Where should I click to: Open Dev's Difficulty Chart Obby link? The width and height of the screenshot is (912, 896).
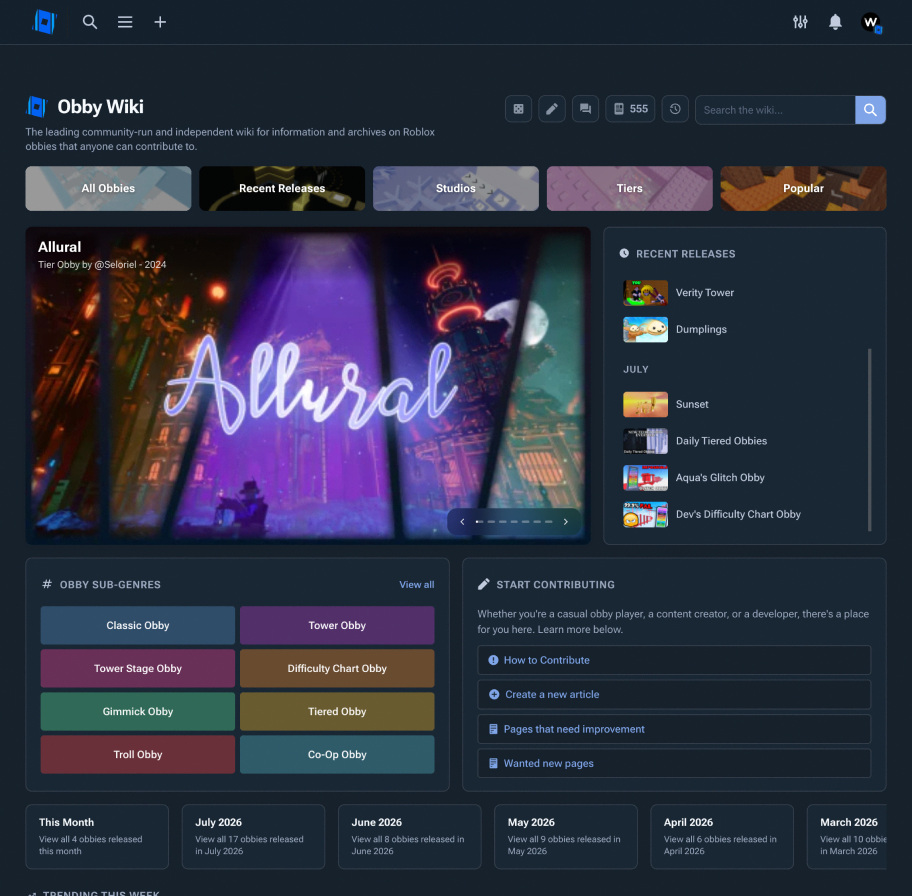[738, 514]
